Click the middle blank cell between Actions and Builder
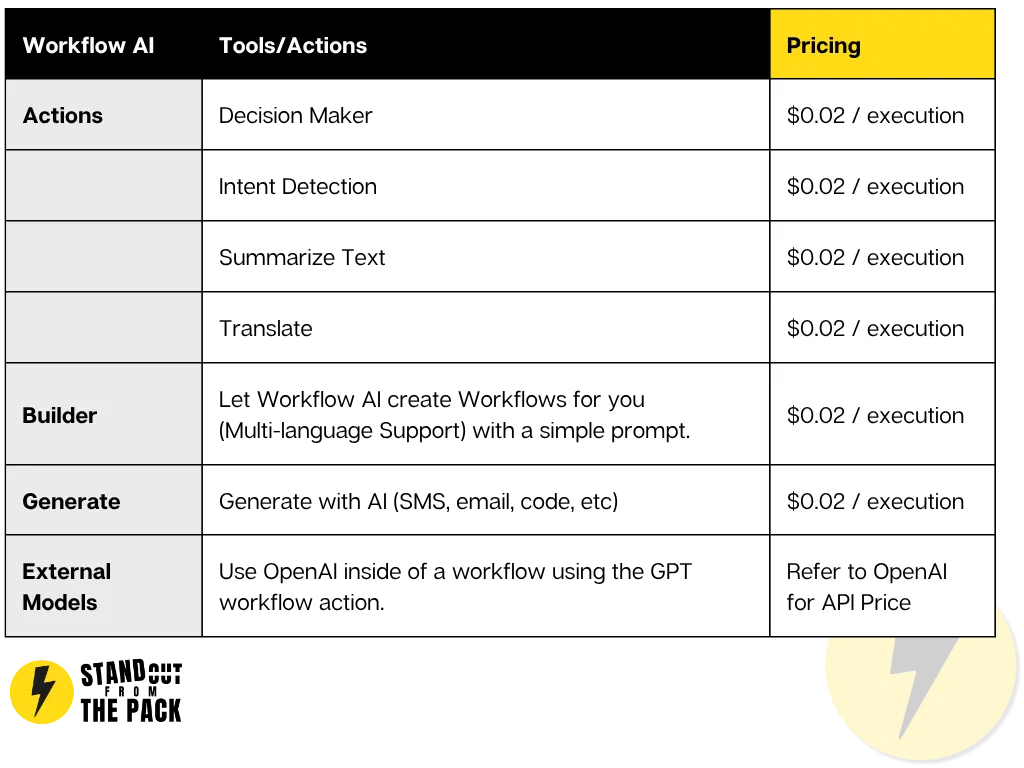Viewport: 1024px width, 768px height. [x=104, y=257]
